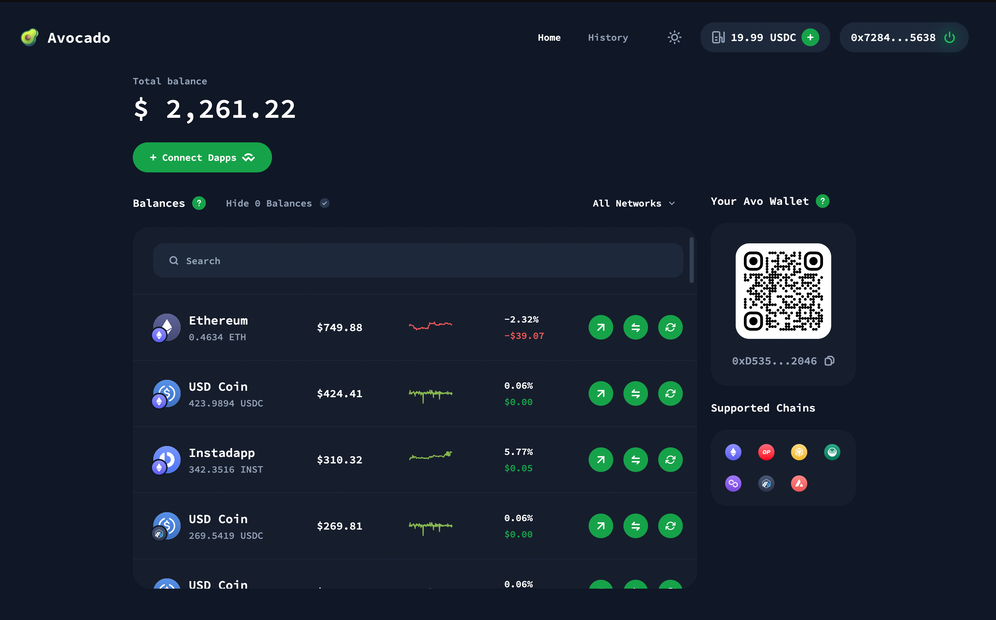Click the Instadapp token logo
This screenshot has height=620, width=996.
[166, 459]
